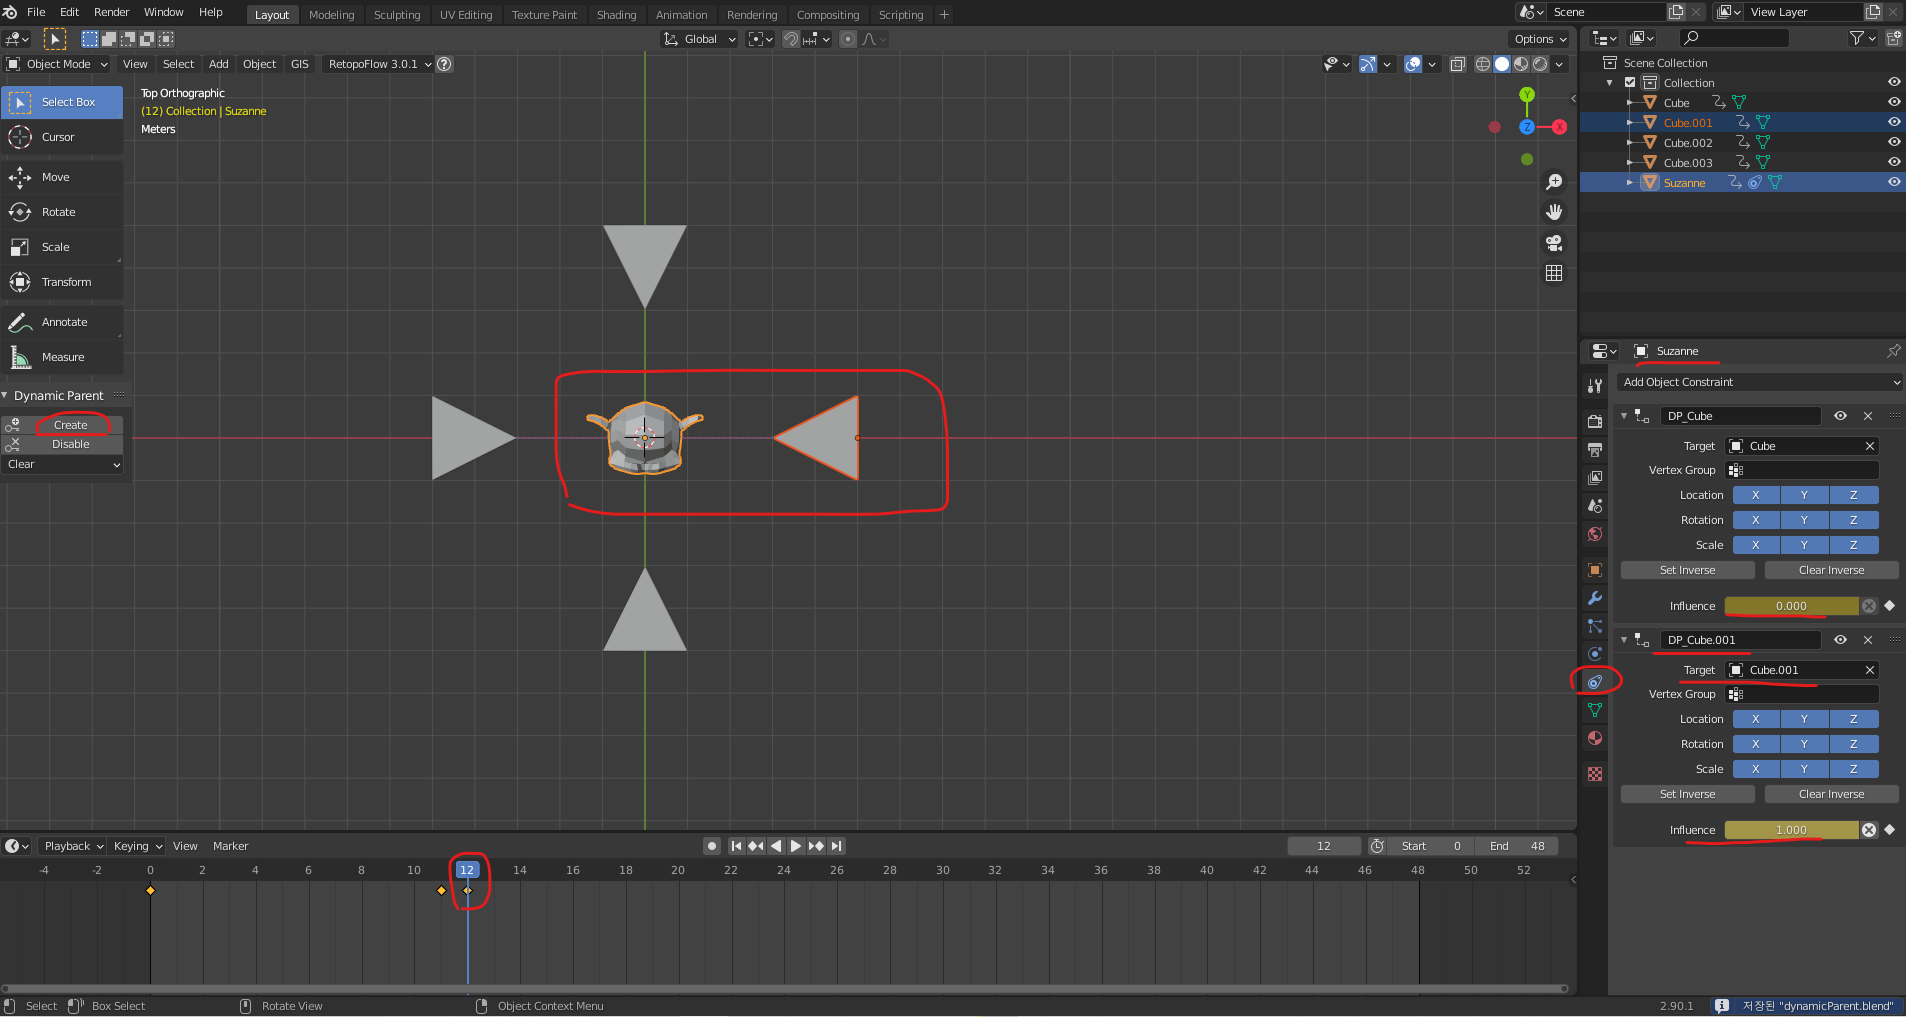Toggle DP_Cube constraint visibility
The image size is (1906, 1017).
[1840, 416]
